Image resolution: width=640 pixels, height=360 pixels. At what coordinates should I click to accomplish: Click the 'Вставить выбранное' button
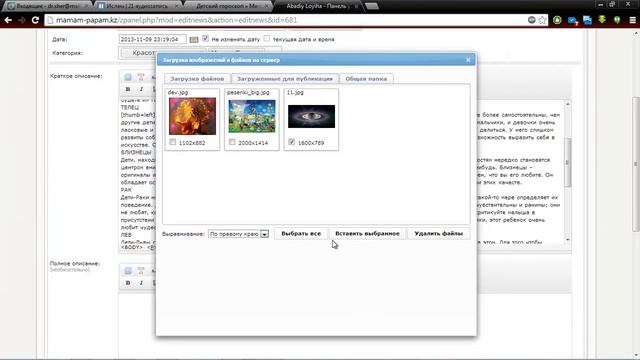367,233
